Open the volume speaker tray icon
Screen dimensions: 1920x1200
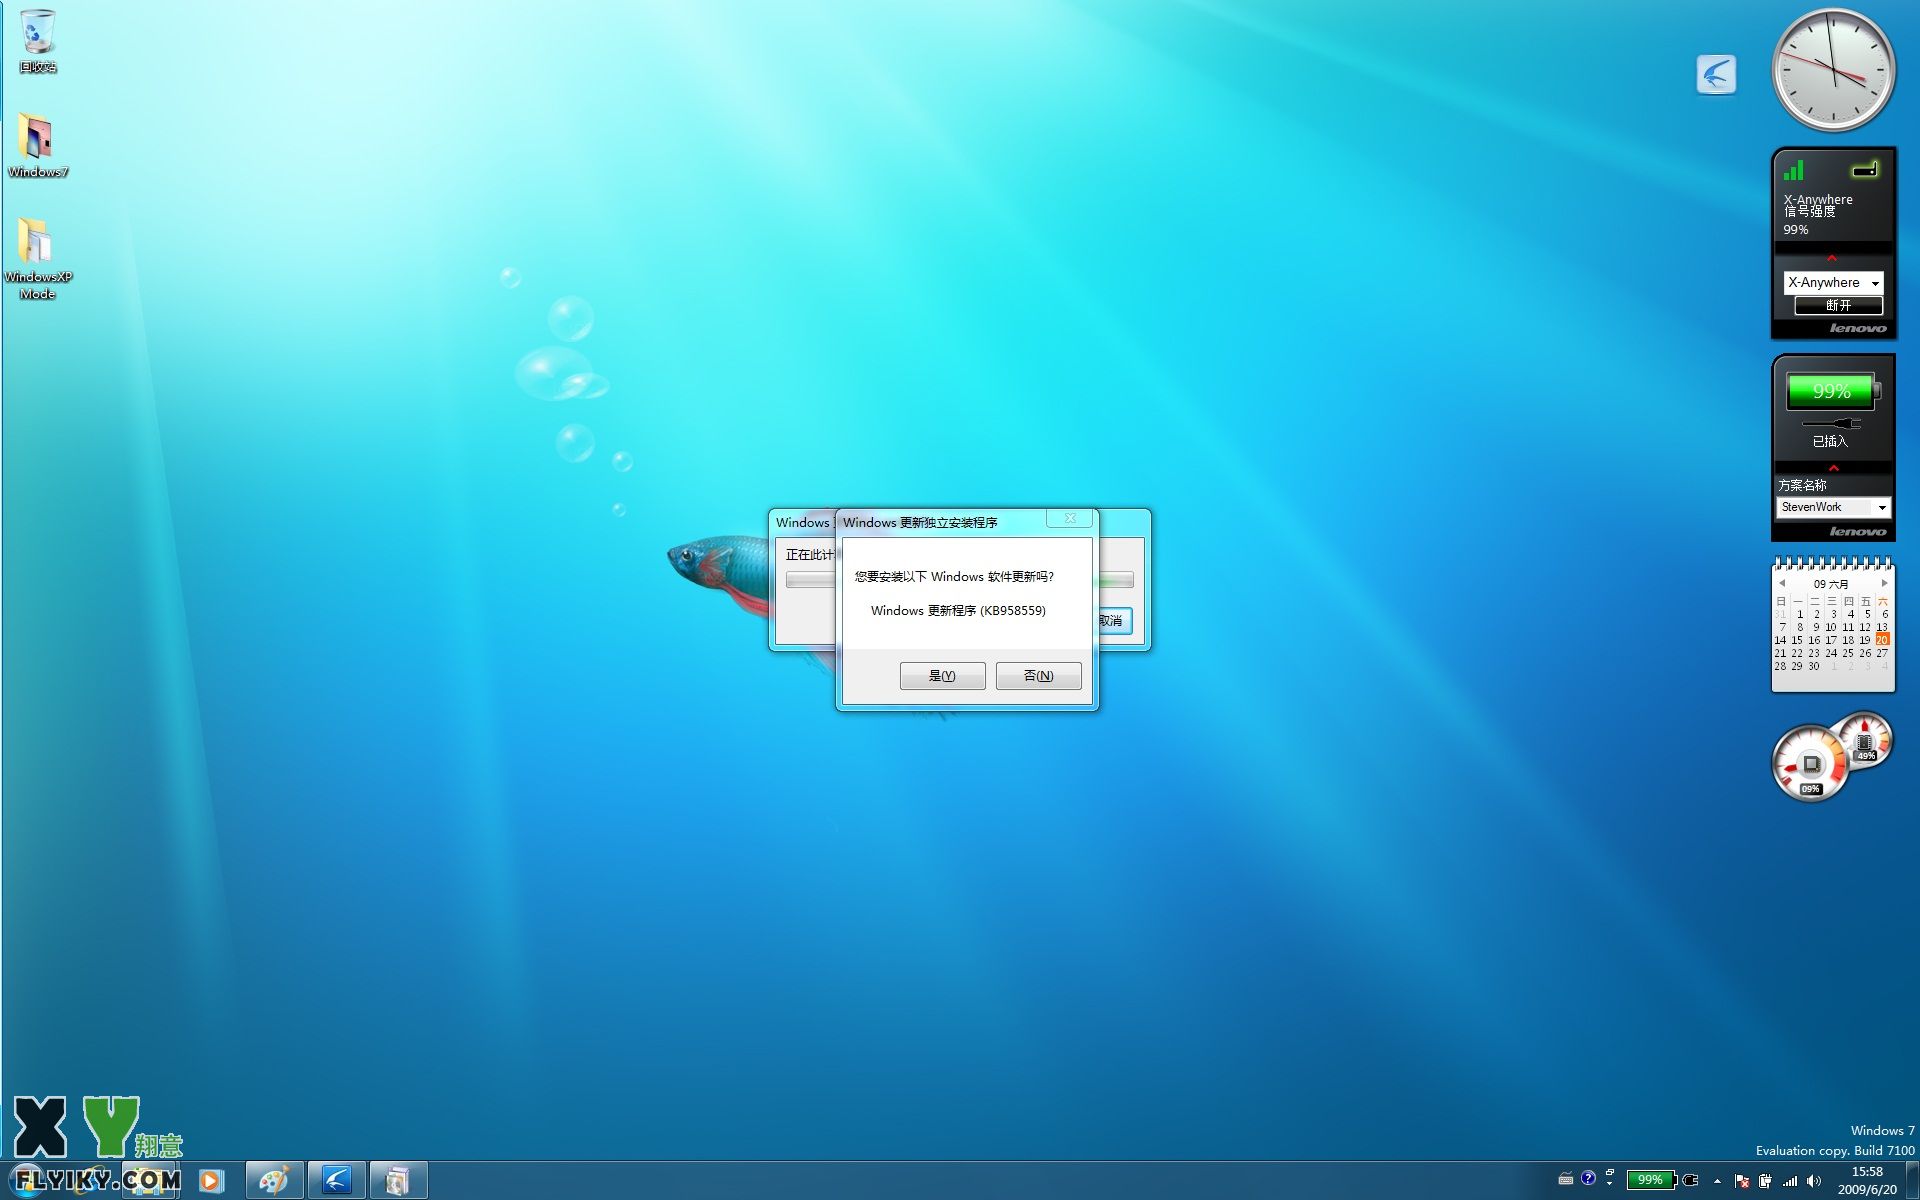(x=1814, y=1181)
